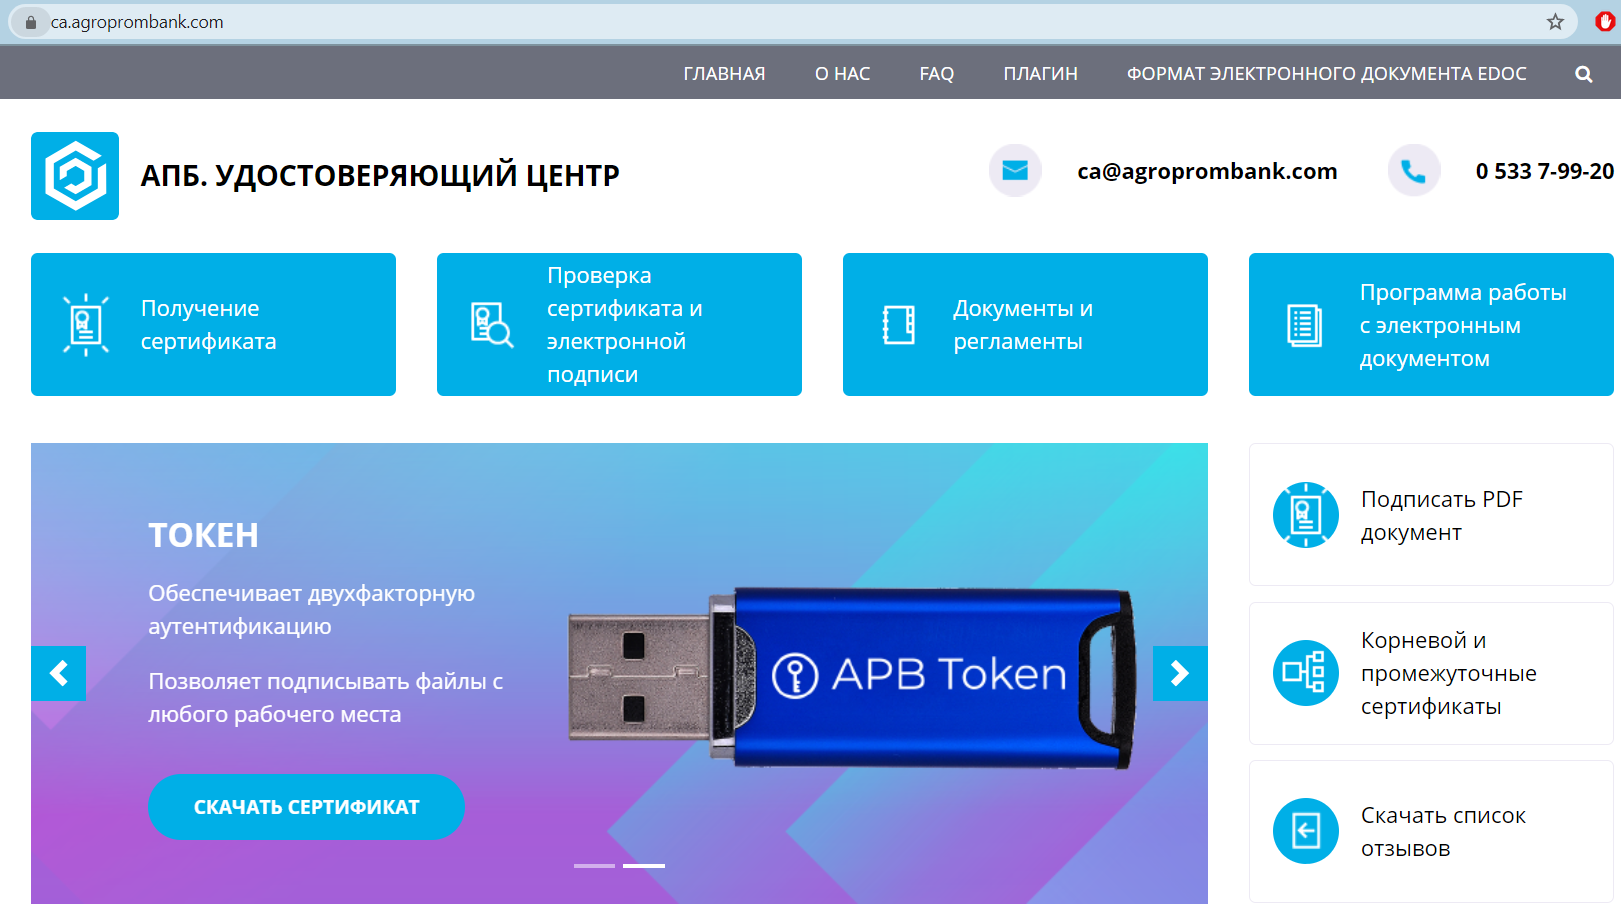Click the notebook icon on Документы и регламенты
The image size is (1621, 907).
(898, 325)
